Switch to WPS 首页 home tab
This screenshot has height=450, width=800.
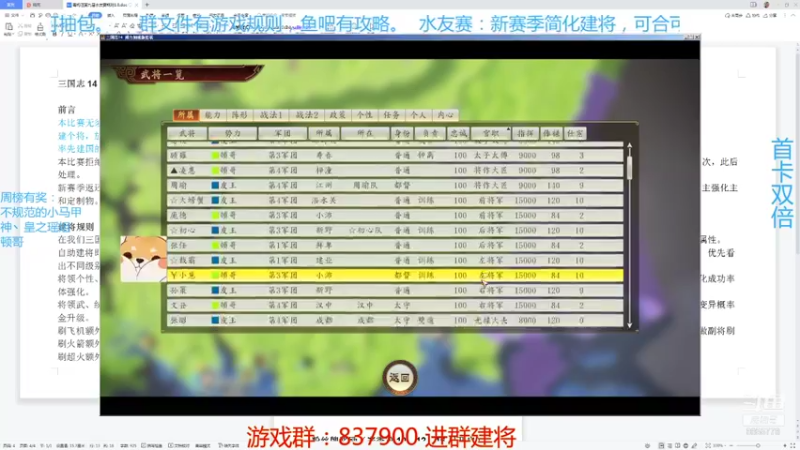(x=11, y=5)
